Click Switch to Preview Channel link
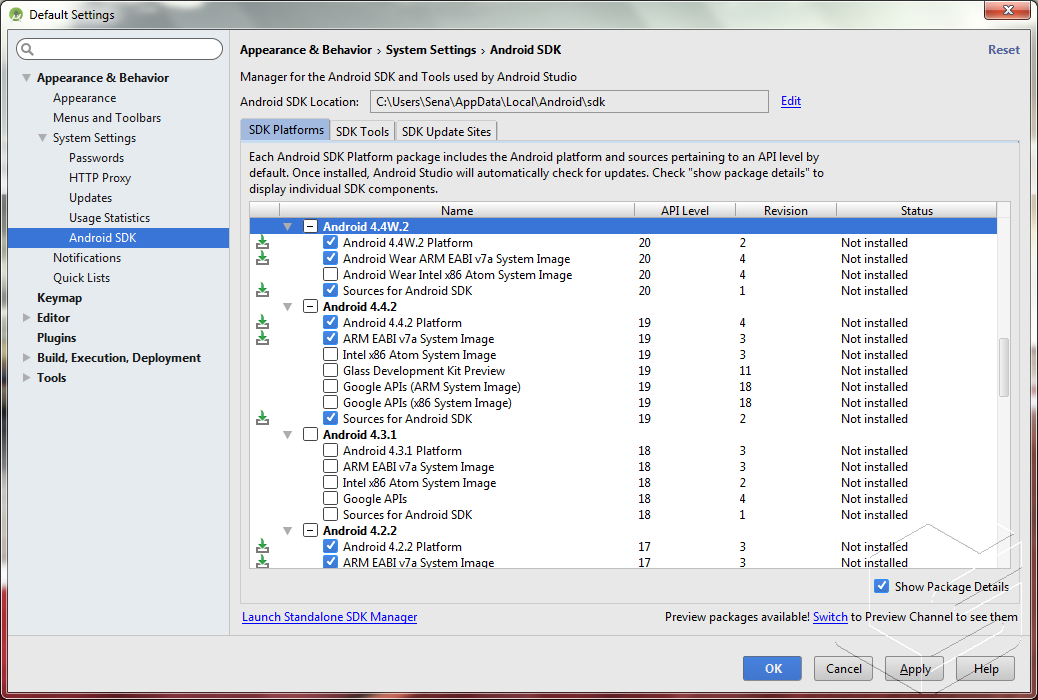Image resolution: width=1038 pixels, height=700 pixels. pos(830,617)
